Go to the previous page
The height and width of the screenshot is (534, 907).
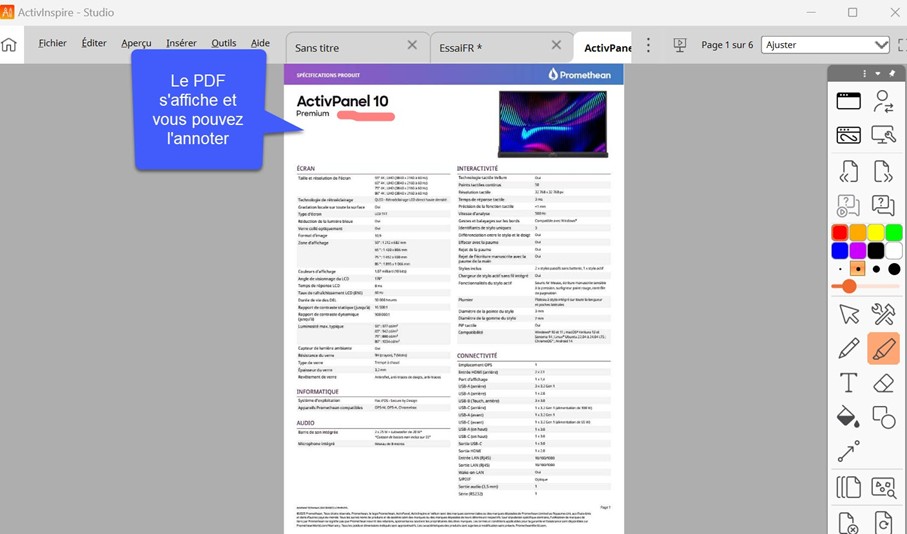click(x=849, y=171)
